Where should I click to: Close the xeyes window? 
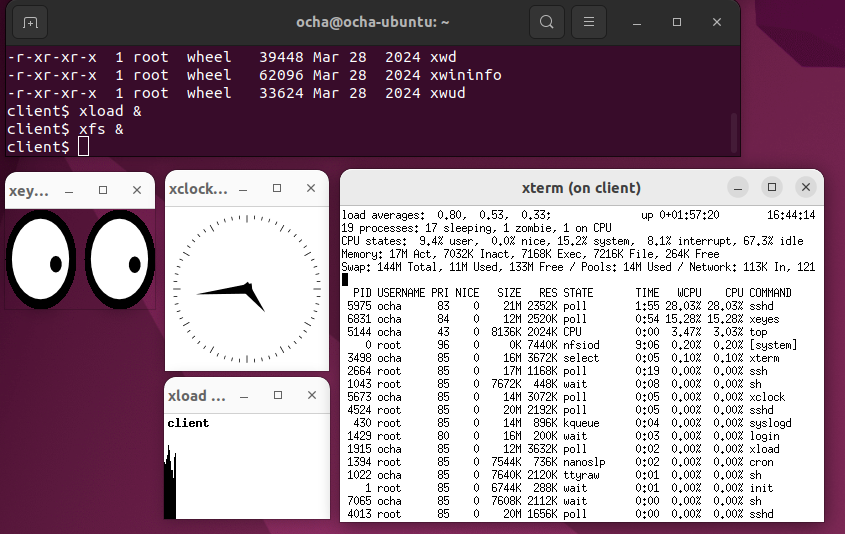click(137, 190)
